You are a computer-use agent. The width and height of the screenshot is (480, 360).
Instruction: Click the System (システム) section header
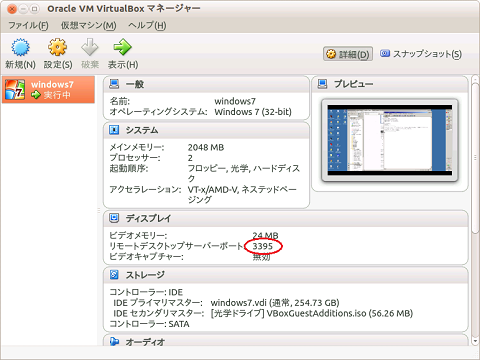pyautogui.click(x=206, y=130)
